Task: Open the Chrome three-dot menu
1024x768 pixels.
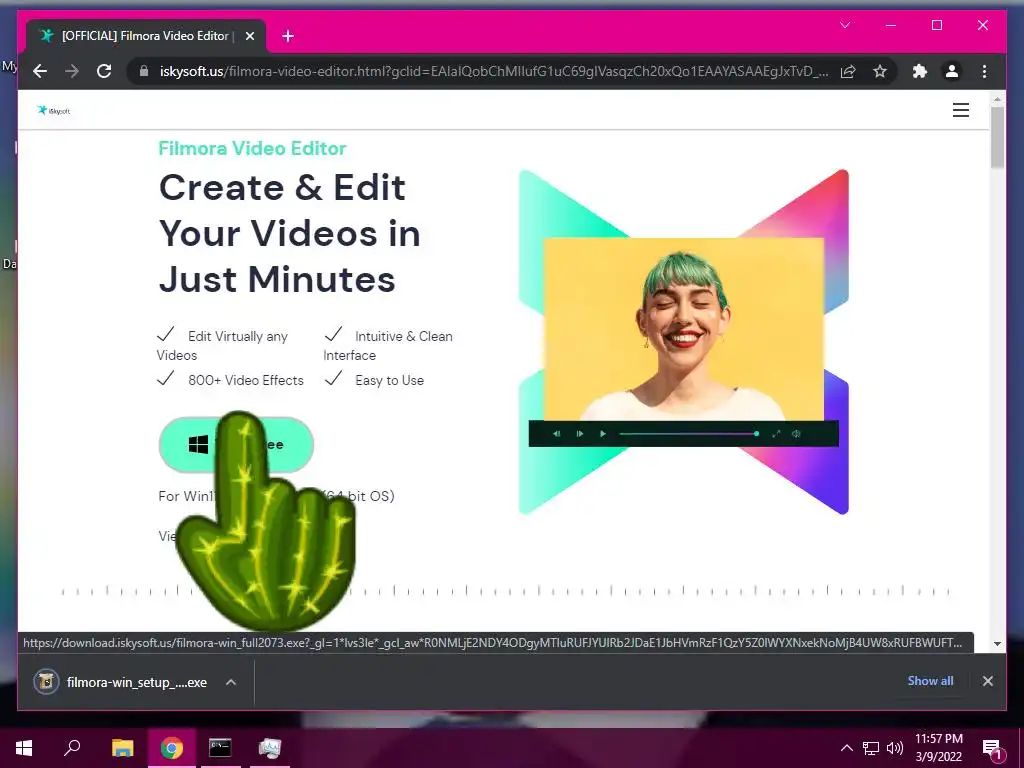Action: (x=984, y=71)
